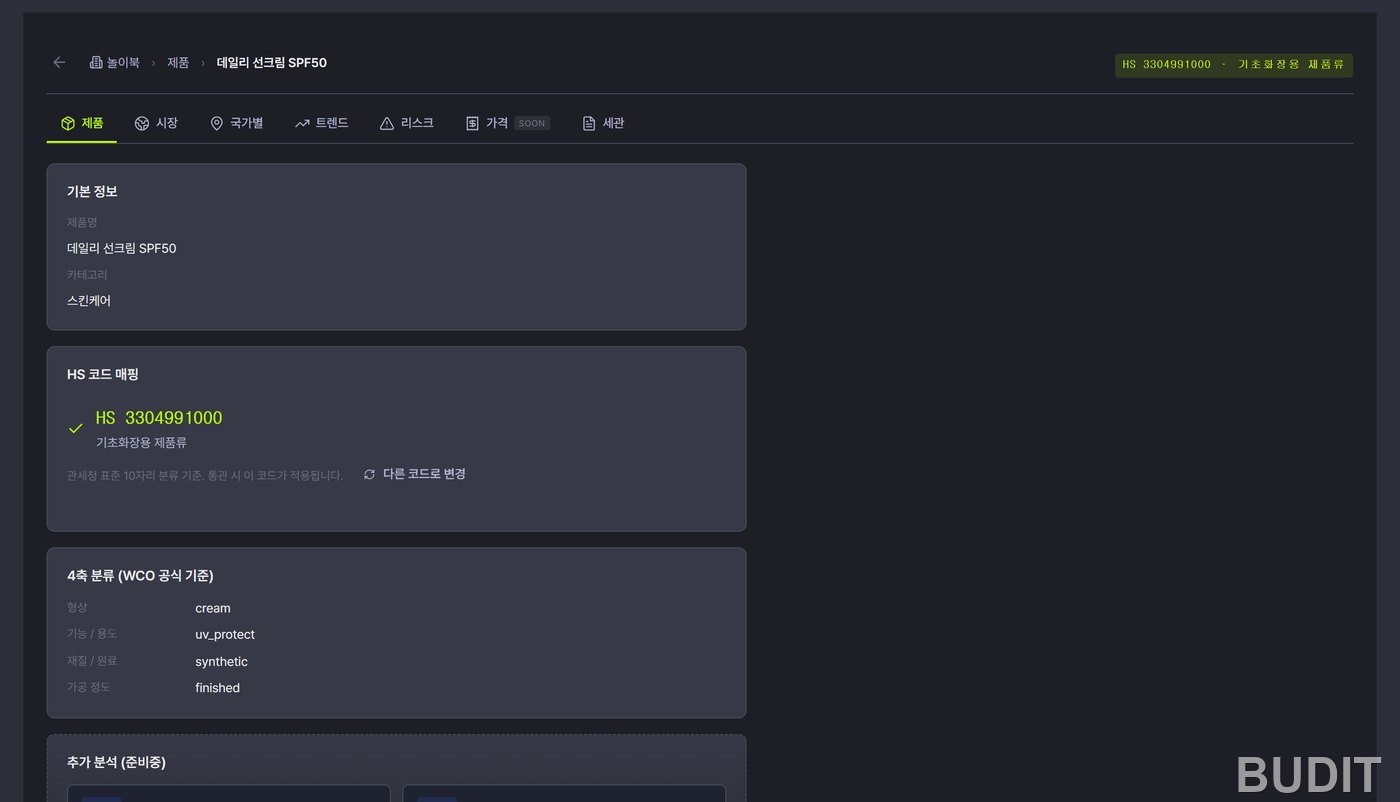Open the 놀이북 breadcrumb link
This screenshot has width=1400, height=802.
pyautogui.click(x=114, y=63)
